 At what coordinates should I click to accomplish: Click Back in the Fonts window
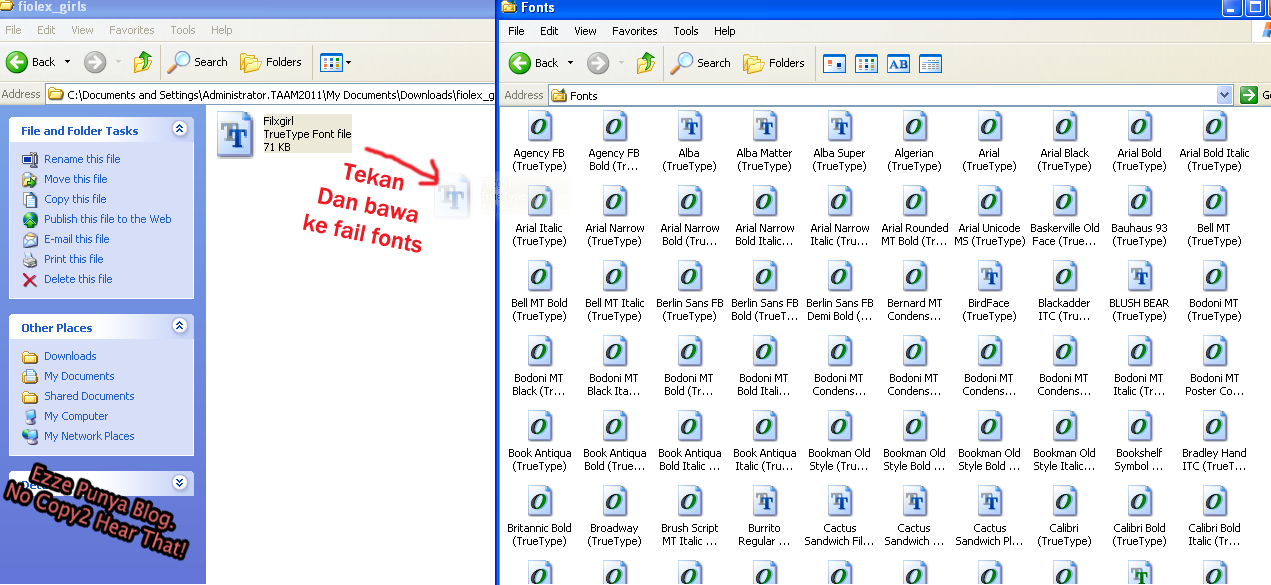click(533, 63)
